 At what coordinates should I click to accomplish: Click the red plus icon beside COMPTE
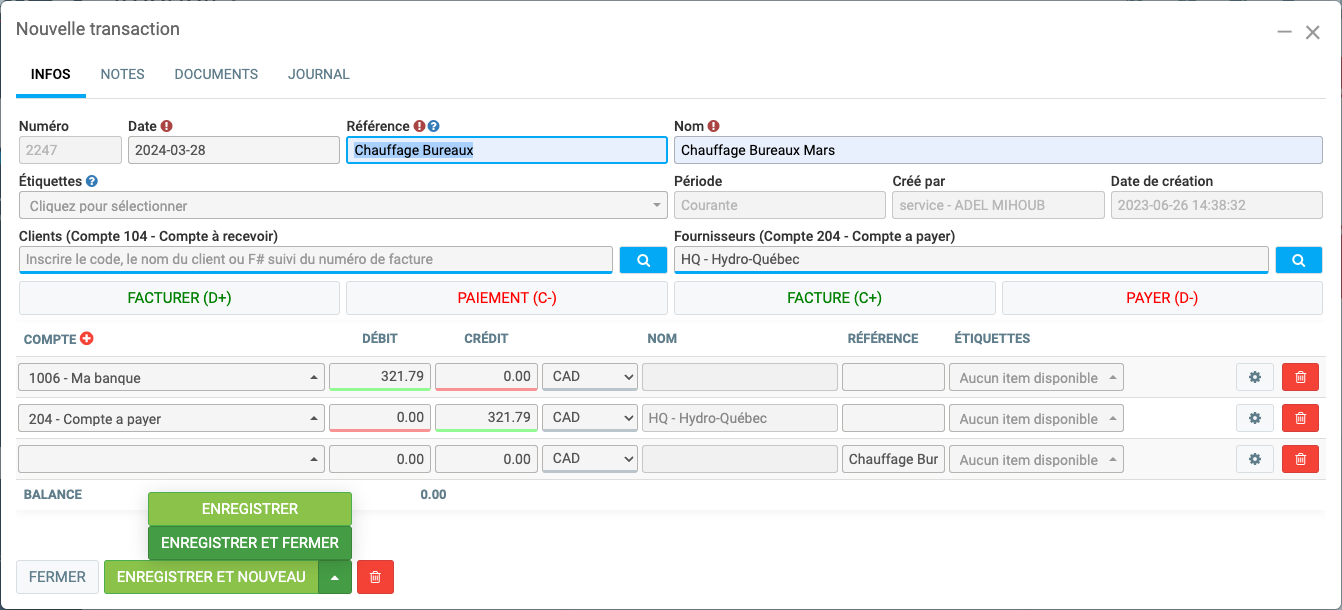[87, 339]
